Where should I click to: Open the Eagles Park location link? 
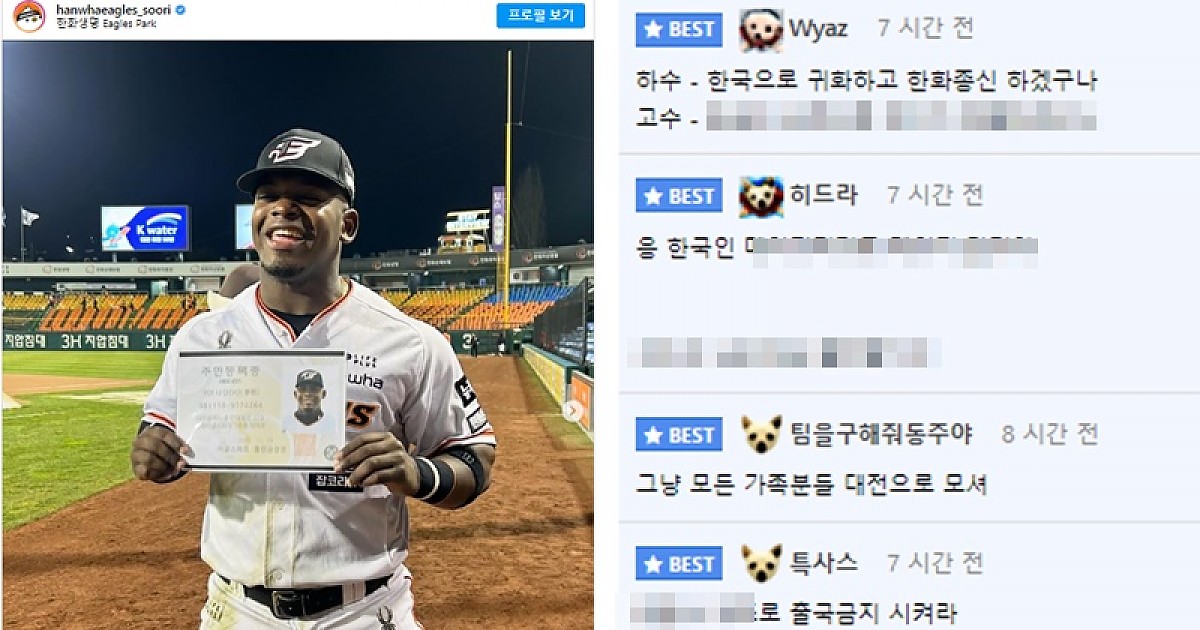[103, 22]
